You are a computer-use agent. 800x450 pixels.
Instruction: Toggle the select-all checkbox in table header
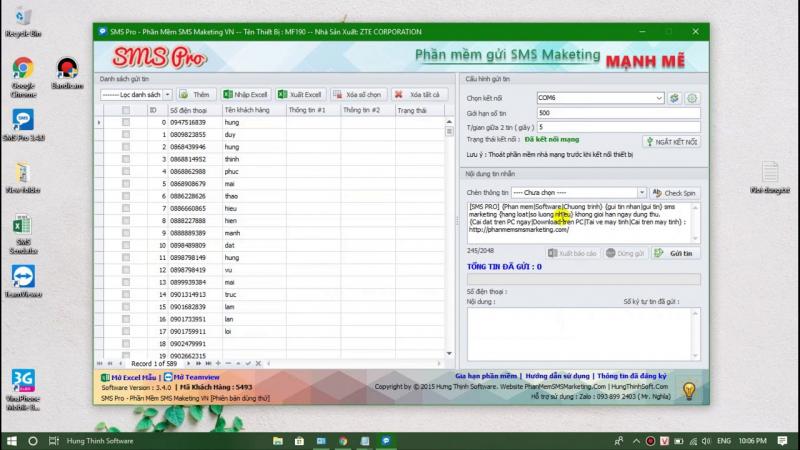126,110
